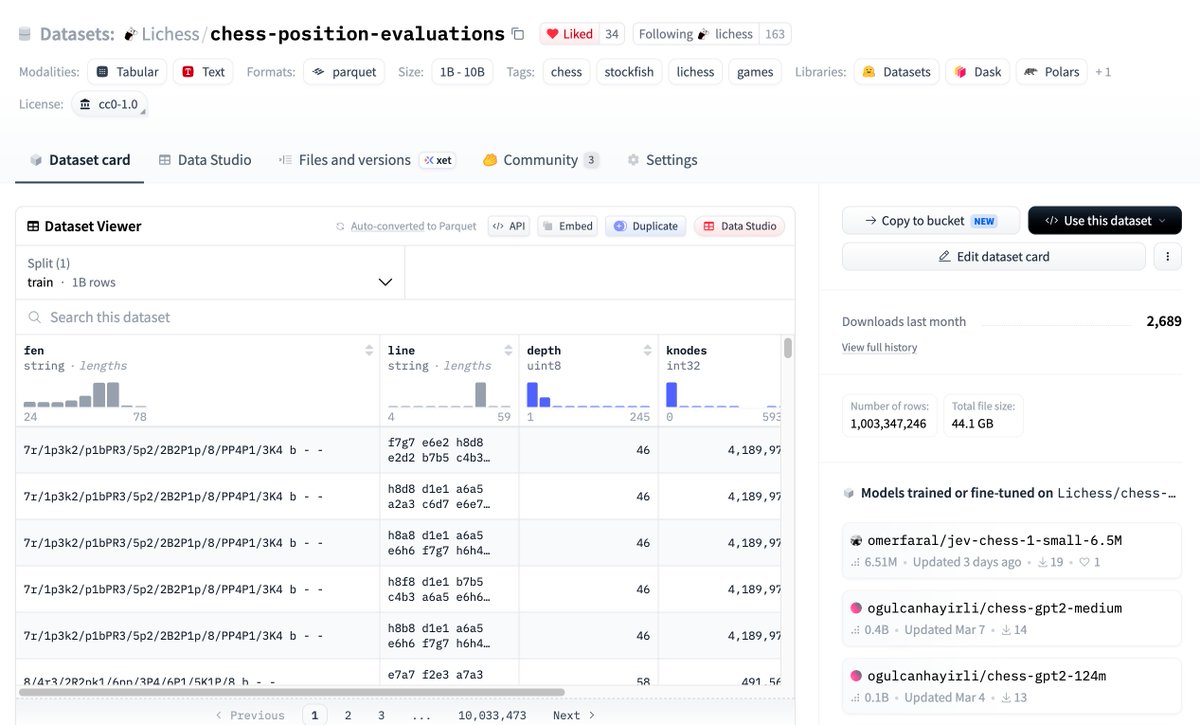Sort by the fen column

click(x=371, y=350)
